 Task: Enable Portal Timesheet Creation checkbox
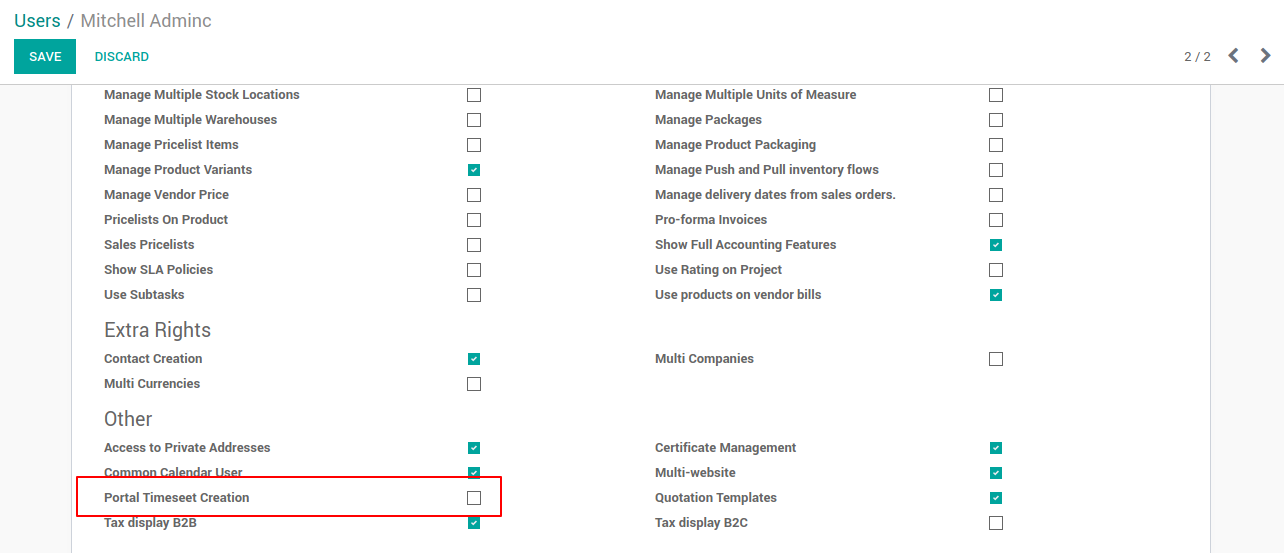[474, 498]
